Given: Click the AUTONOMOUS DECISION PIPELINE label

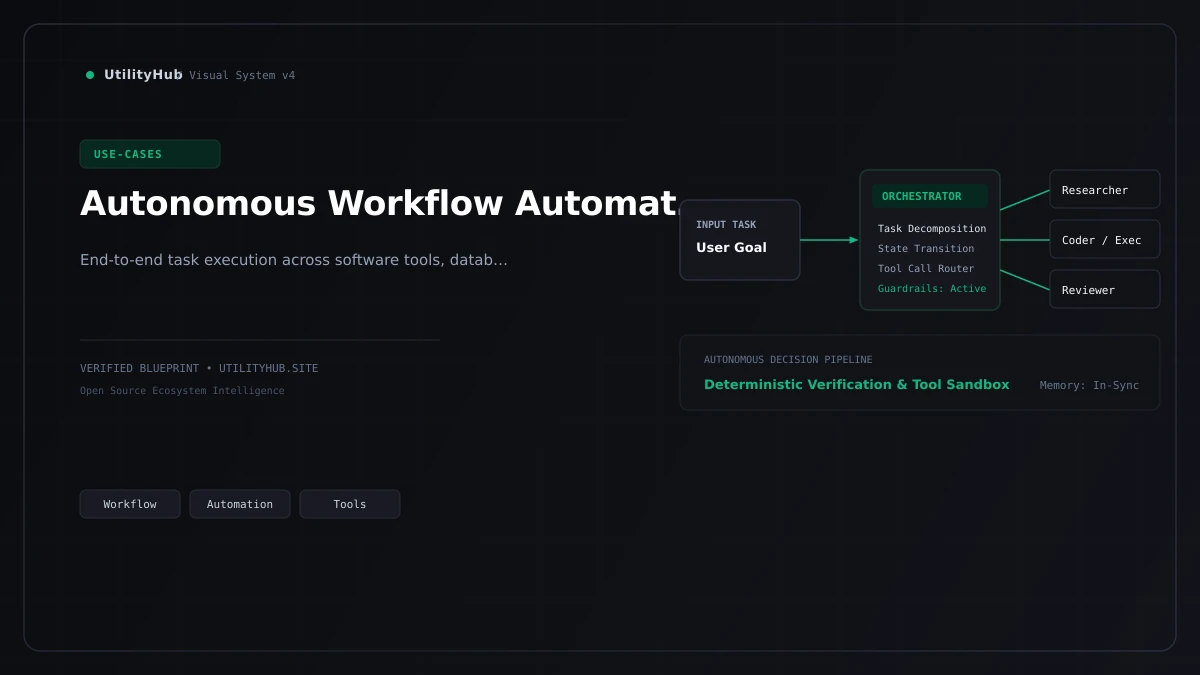Looking at the screenshot, I should pyautogui.click(x=788, y=360).
